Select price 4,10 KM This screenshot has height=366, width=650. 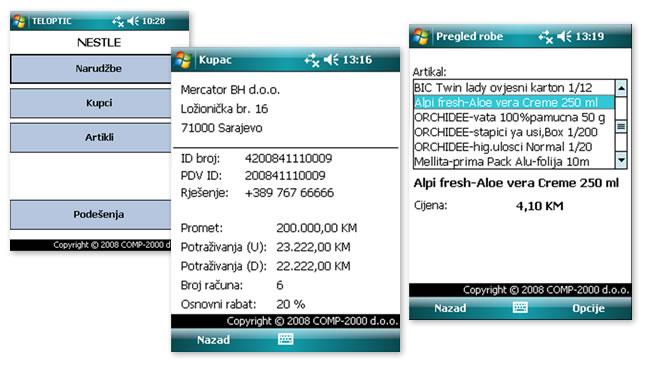tap(539, 206)
